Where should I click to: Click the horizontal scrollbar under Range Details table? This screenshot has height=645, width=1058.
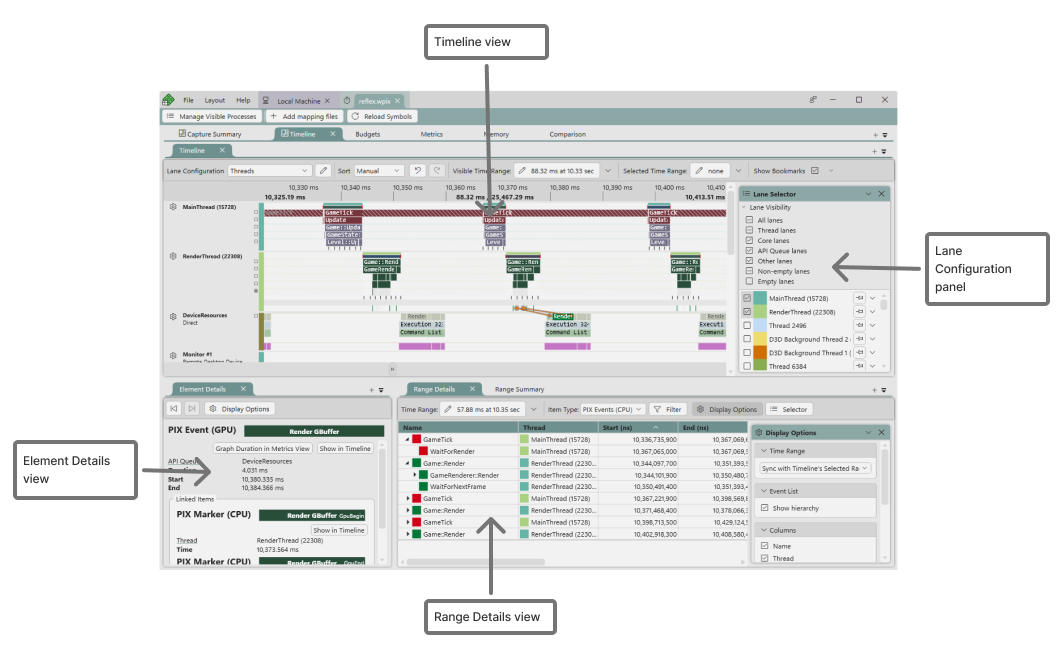pos(476,561)
